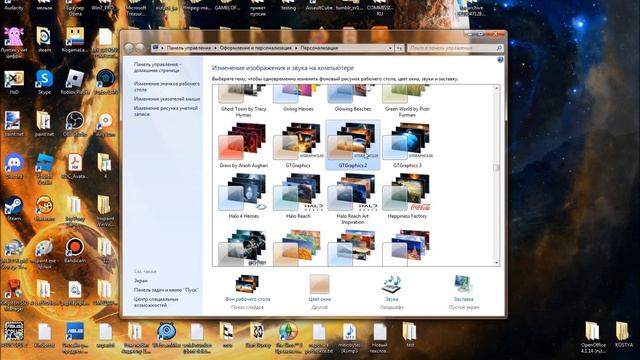Viewport: 640px width, 360px height.
Task: Click Оформление и персонализация breadcrumb
Action: [x=256, y=48]
